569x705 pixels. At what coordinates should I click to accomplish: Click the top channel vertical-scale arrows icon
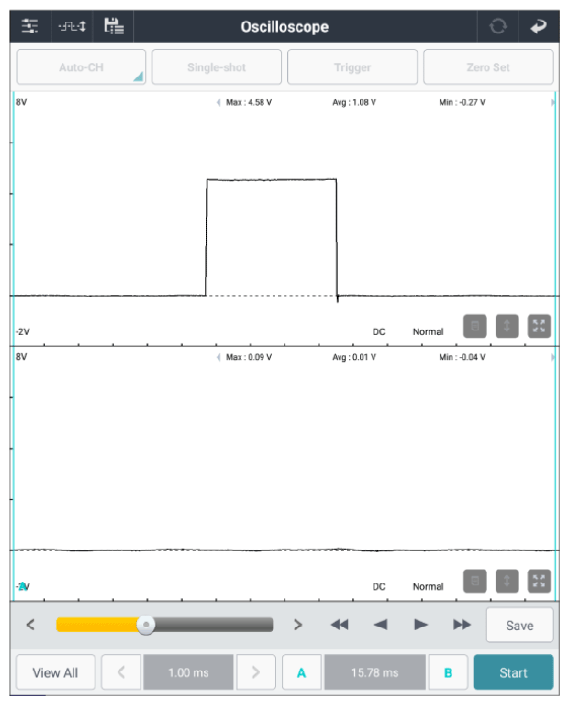pos(507,326)
